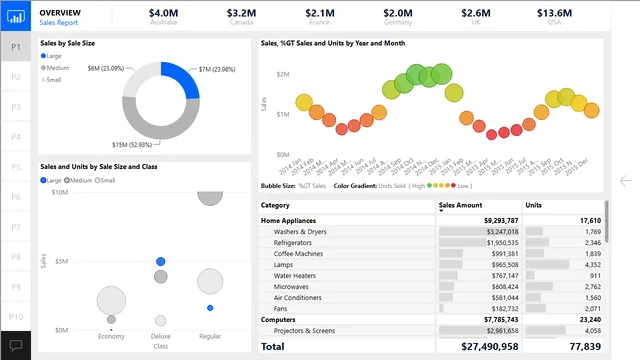640x360 pixels.
Task: Click the blue Large bubble above Deluxe
Action: click(x=161, y=261)
